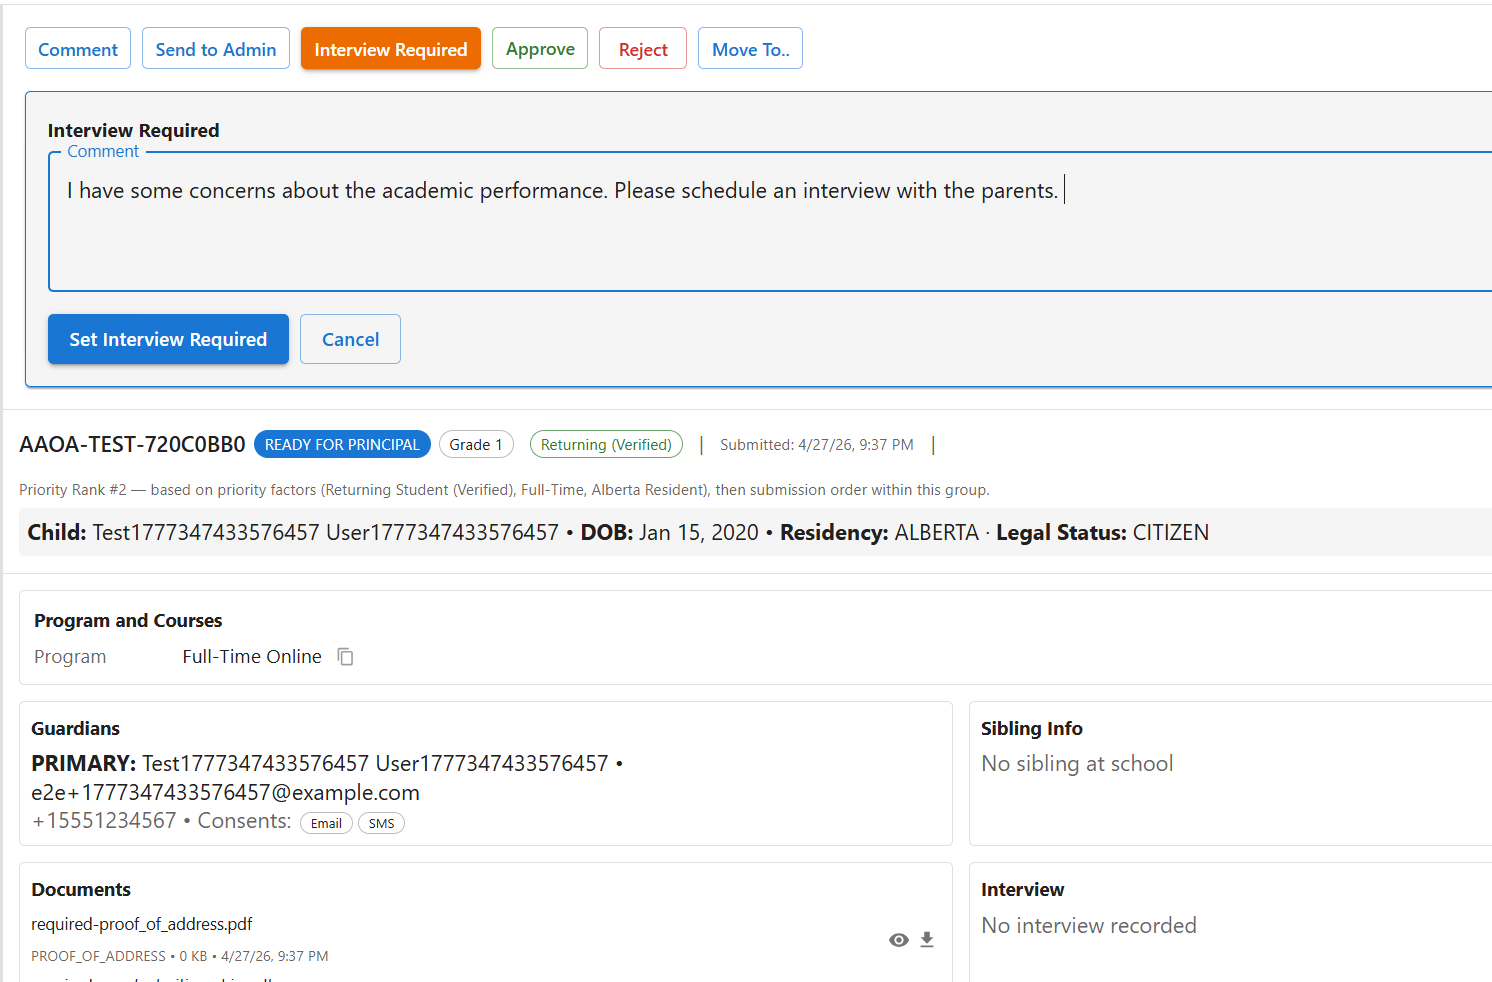Download required-proof_of_address.pdf
The image size is (1492, 982).
pyautogui.click(x=927, y=940)
